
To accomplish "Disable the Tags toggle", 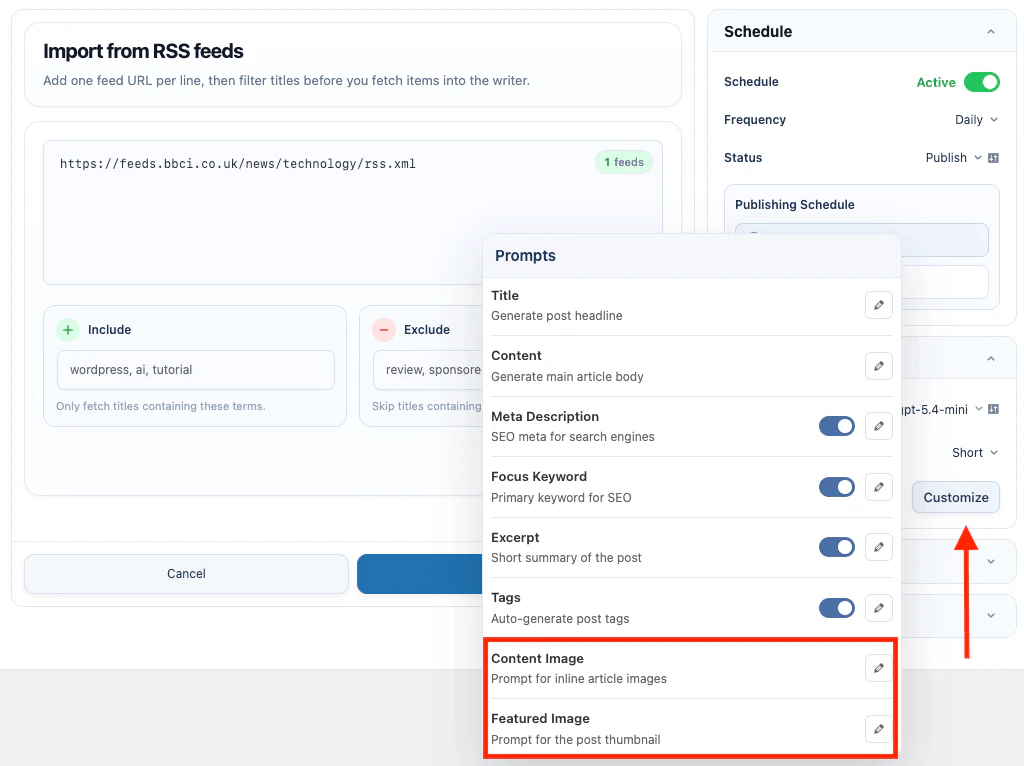I will 837,608.
